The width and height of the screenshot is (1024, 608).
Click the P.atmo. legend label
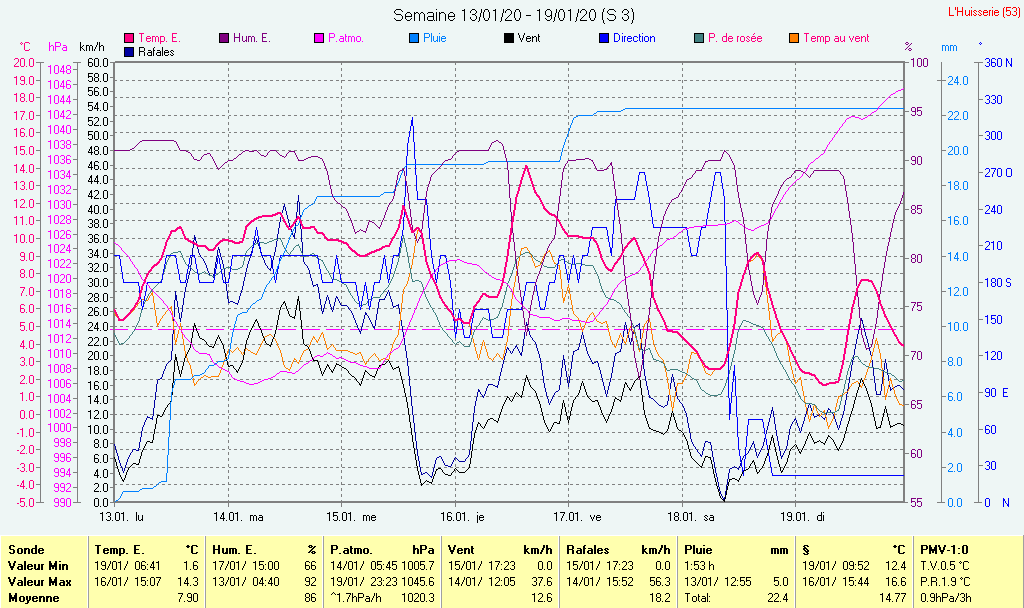tap(346, 39)
